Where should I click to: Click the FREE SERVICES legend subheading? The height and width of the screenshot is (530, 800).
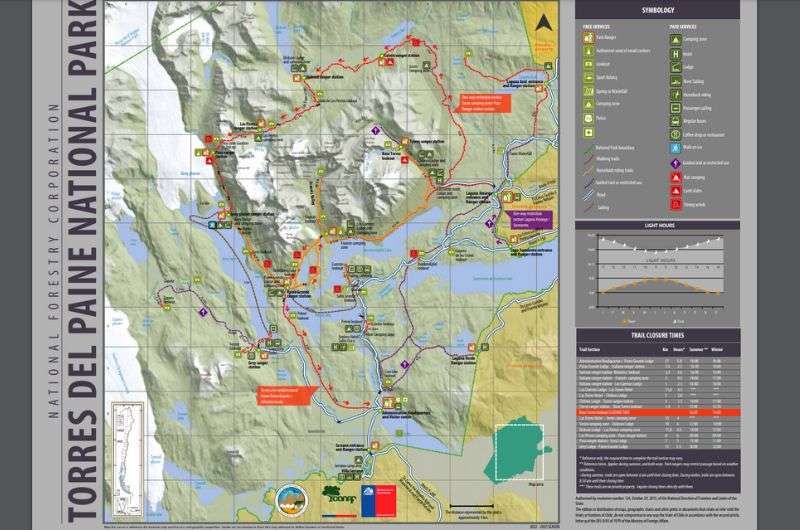coord(596,27)
